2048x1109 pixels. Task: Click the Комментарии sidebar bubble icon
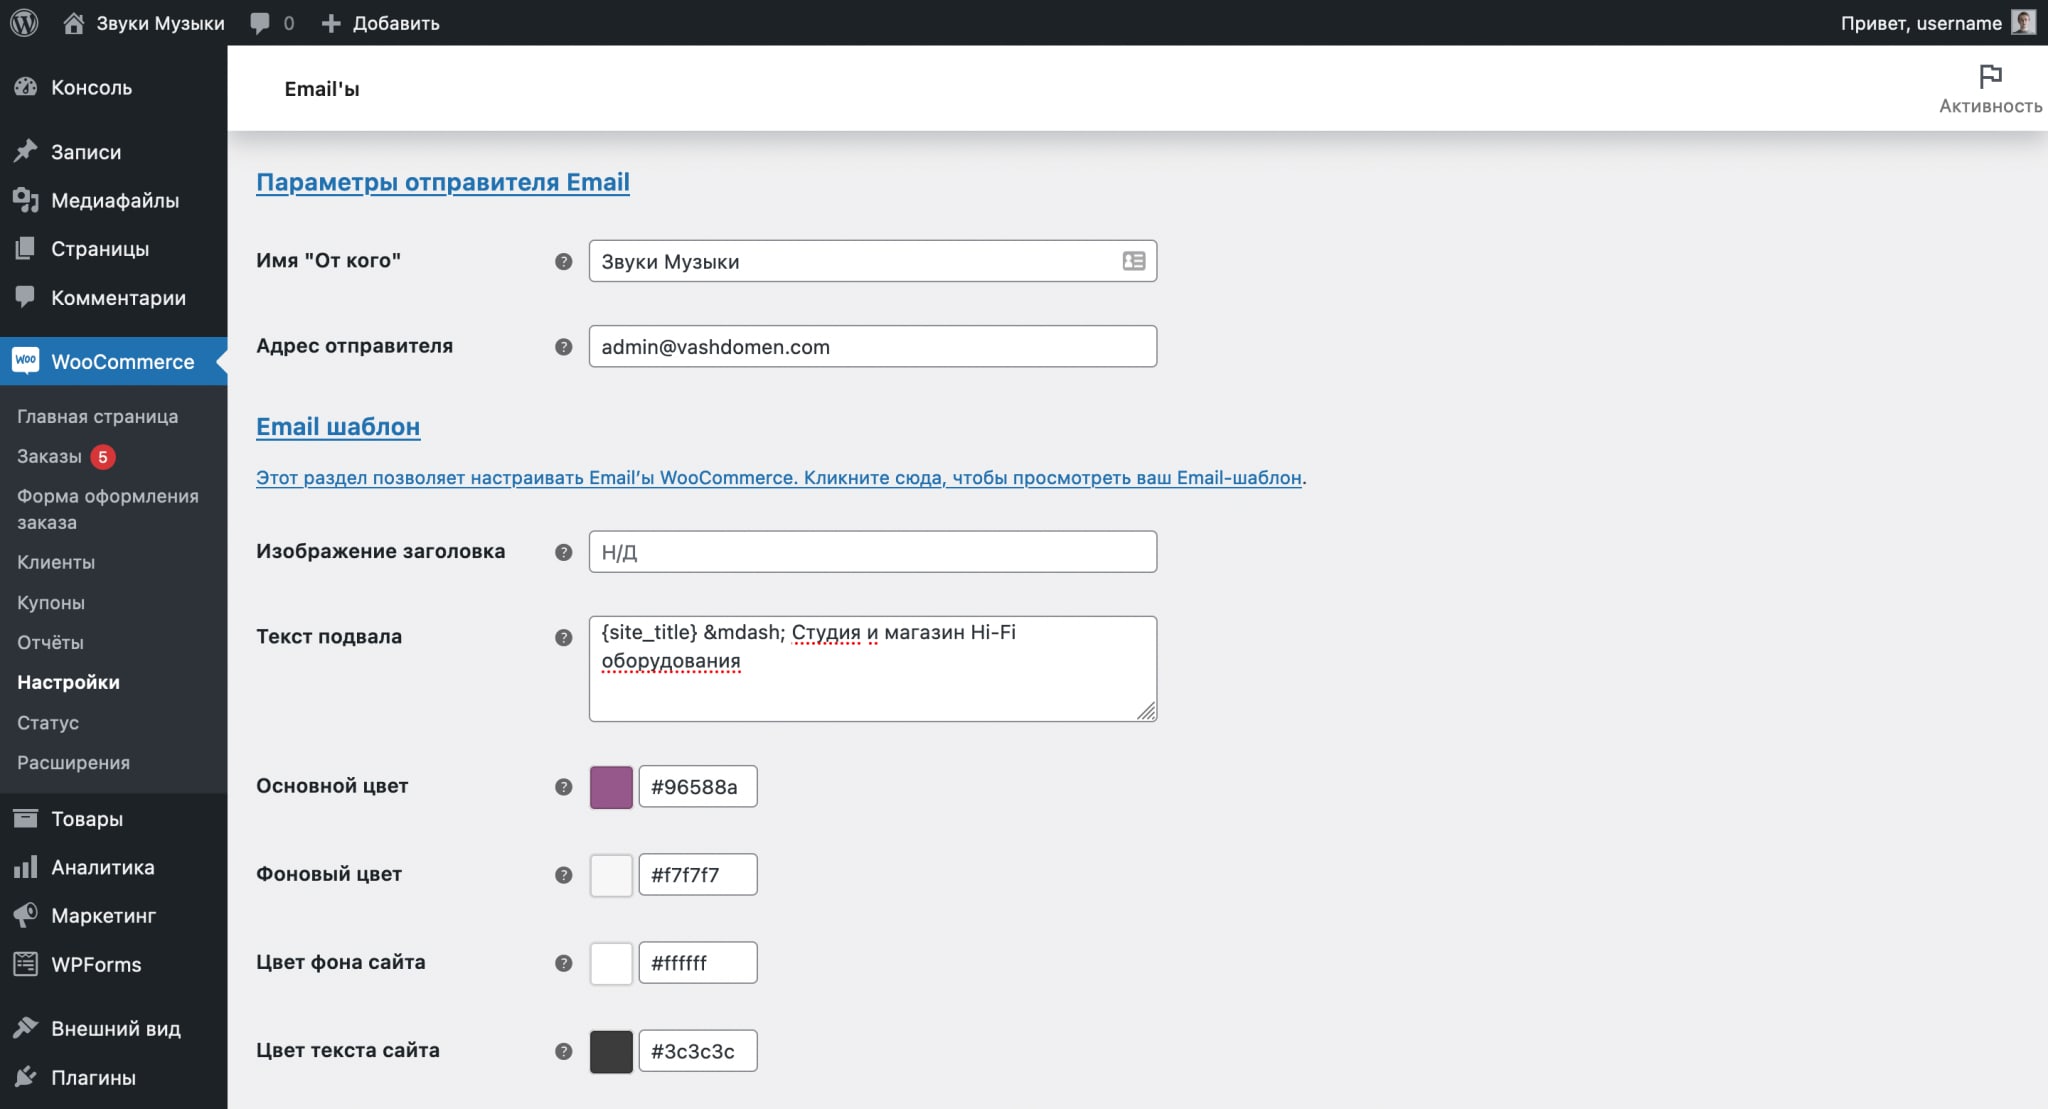tap(26, 296)
